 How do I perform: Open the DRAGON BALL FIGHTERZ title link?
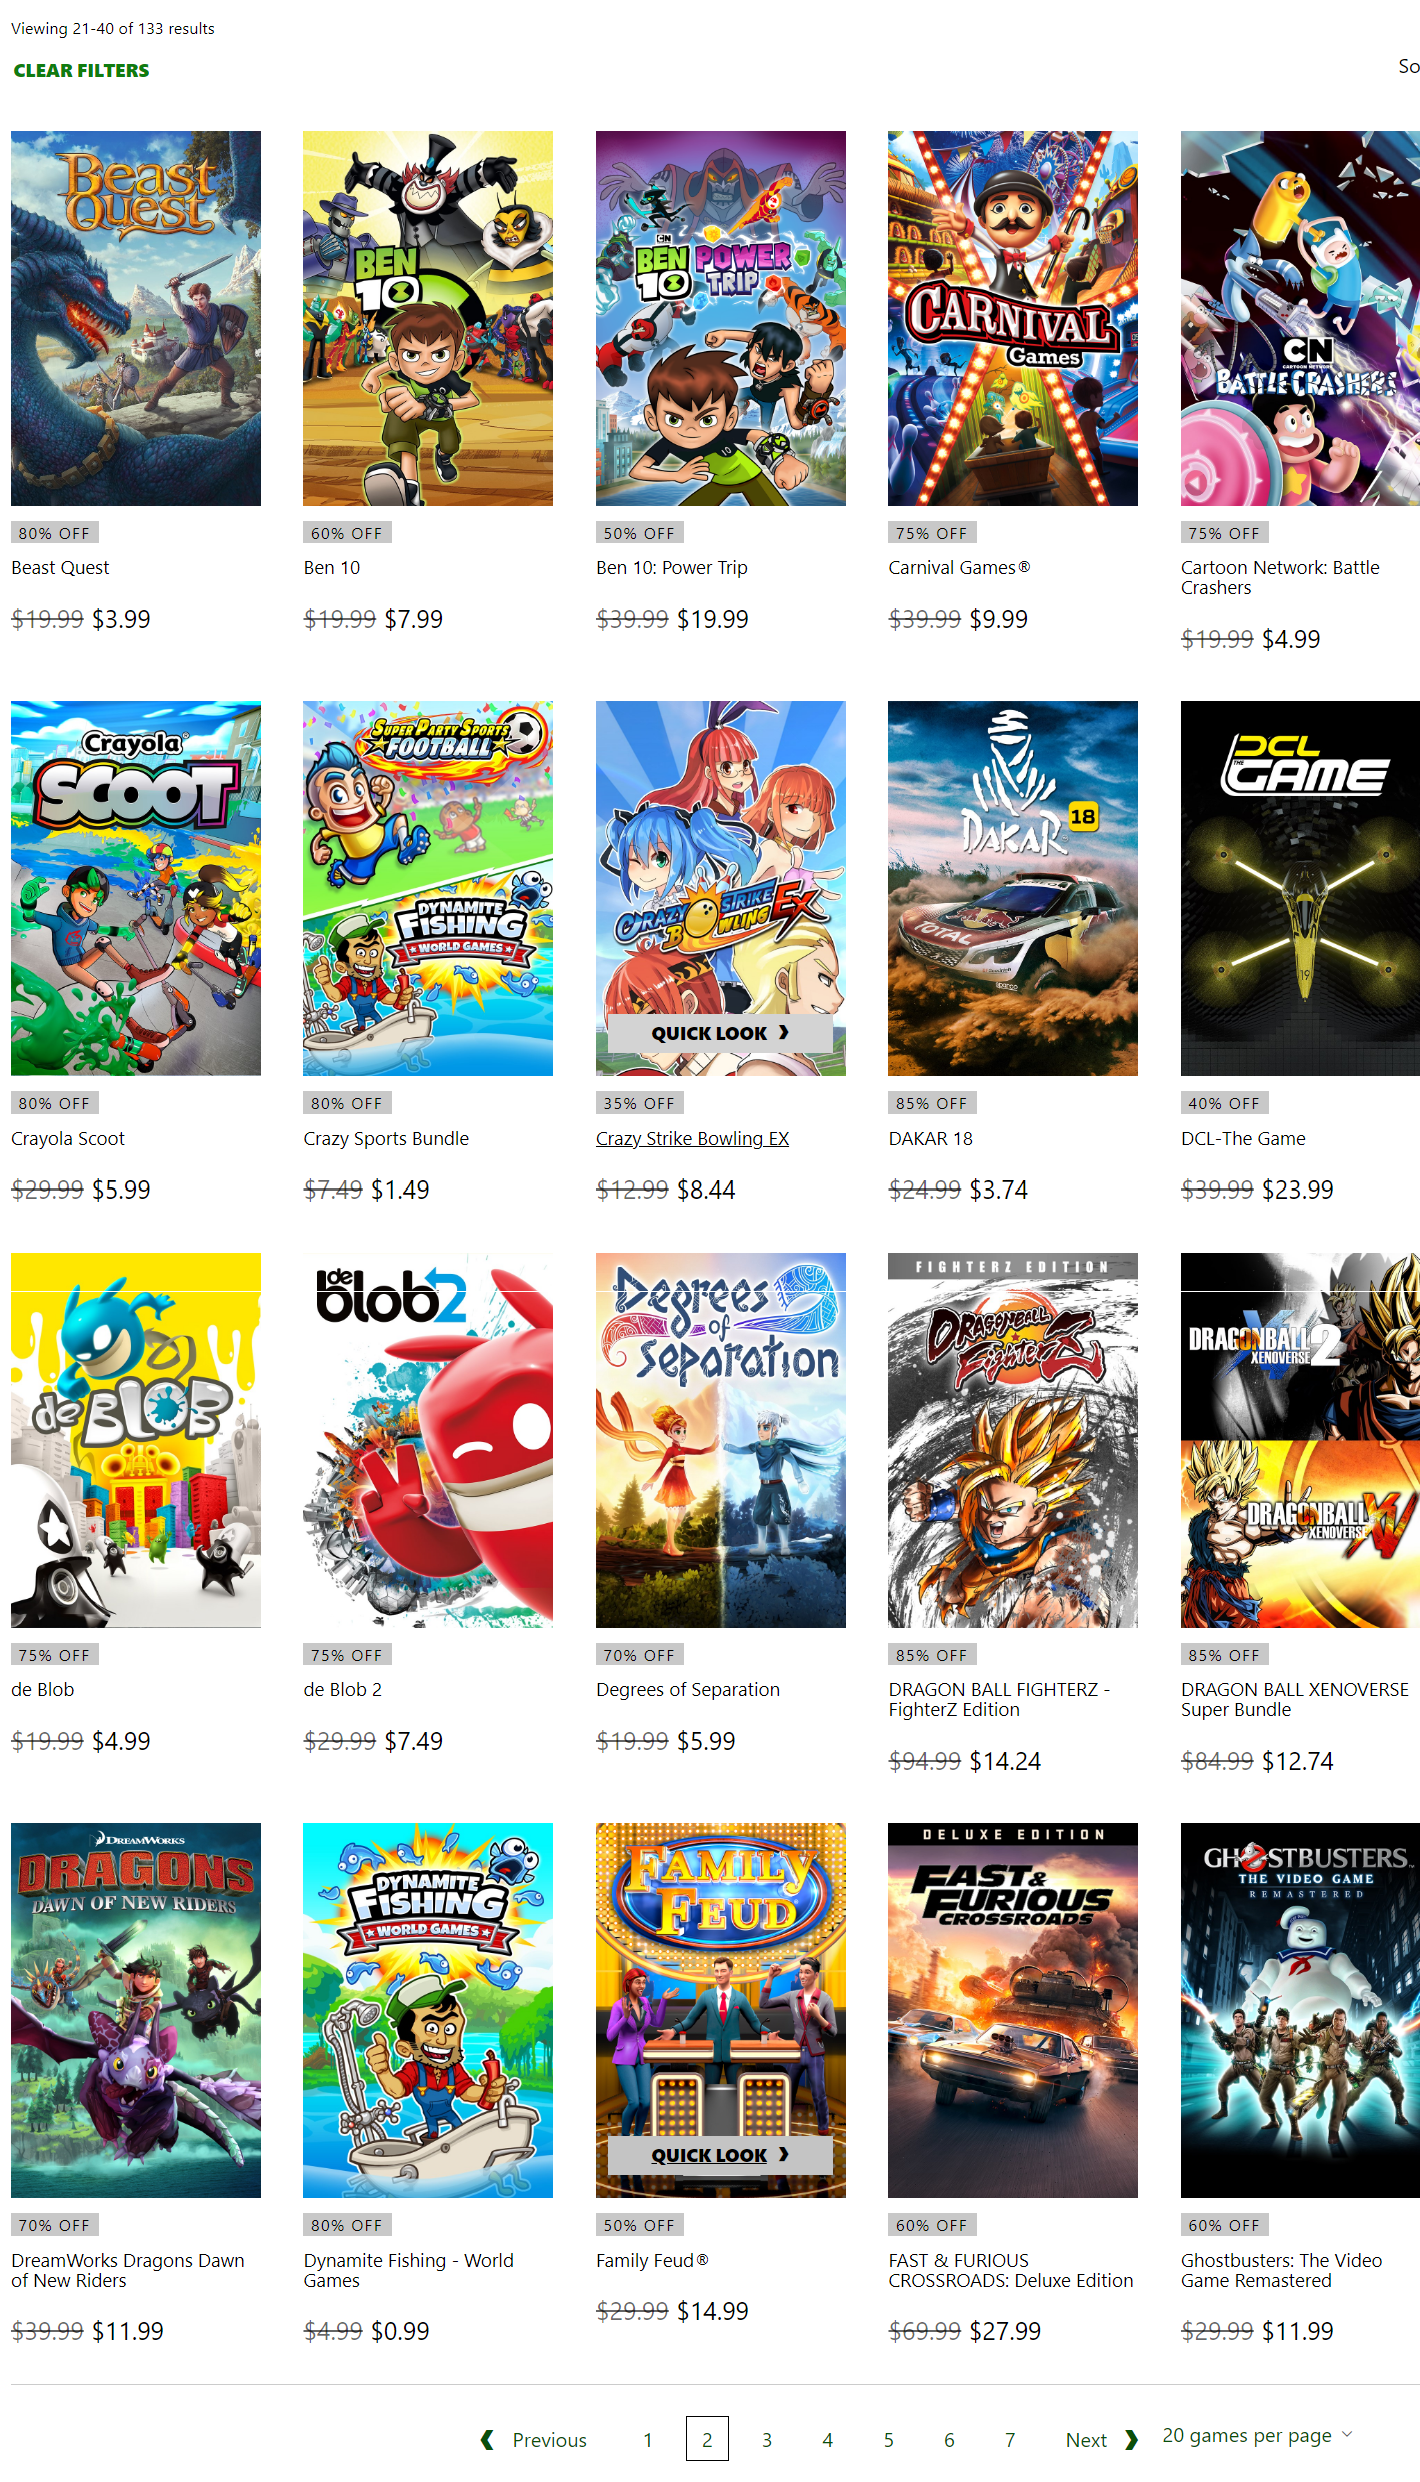pos(999,1699)
